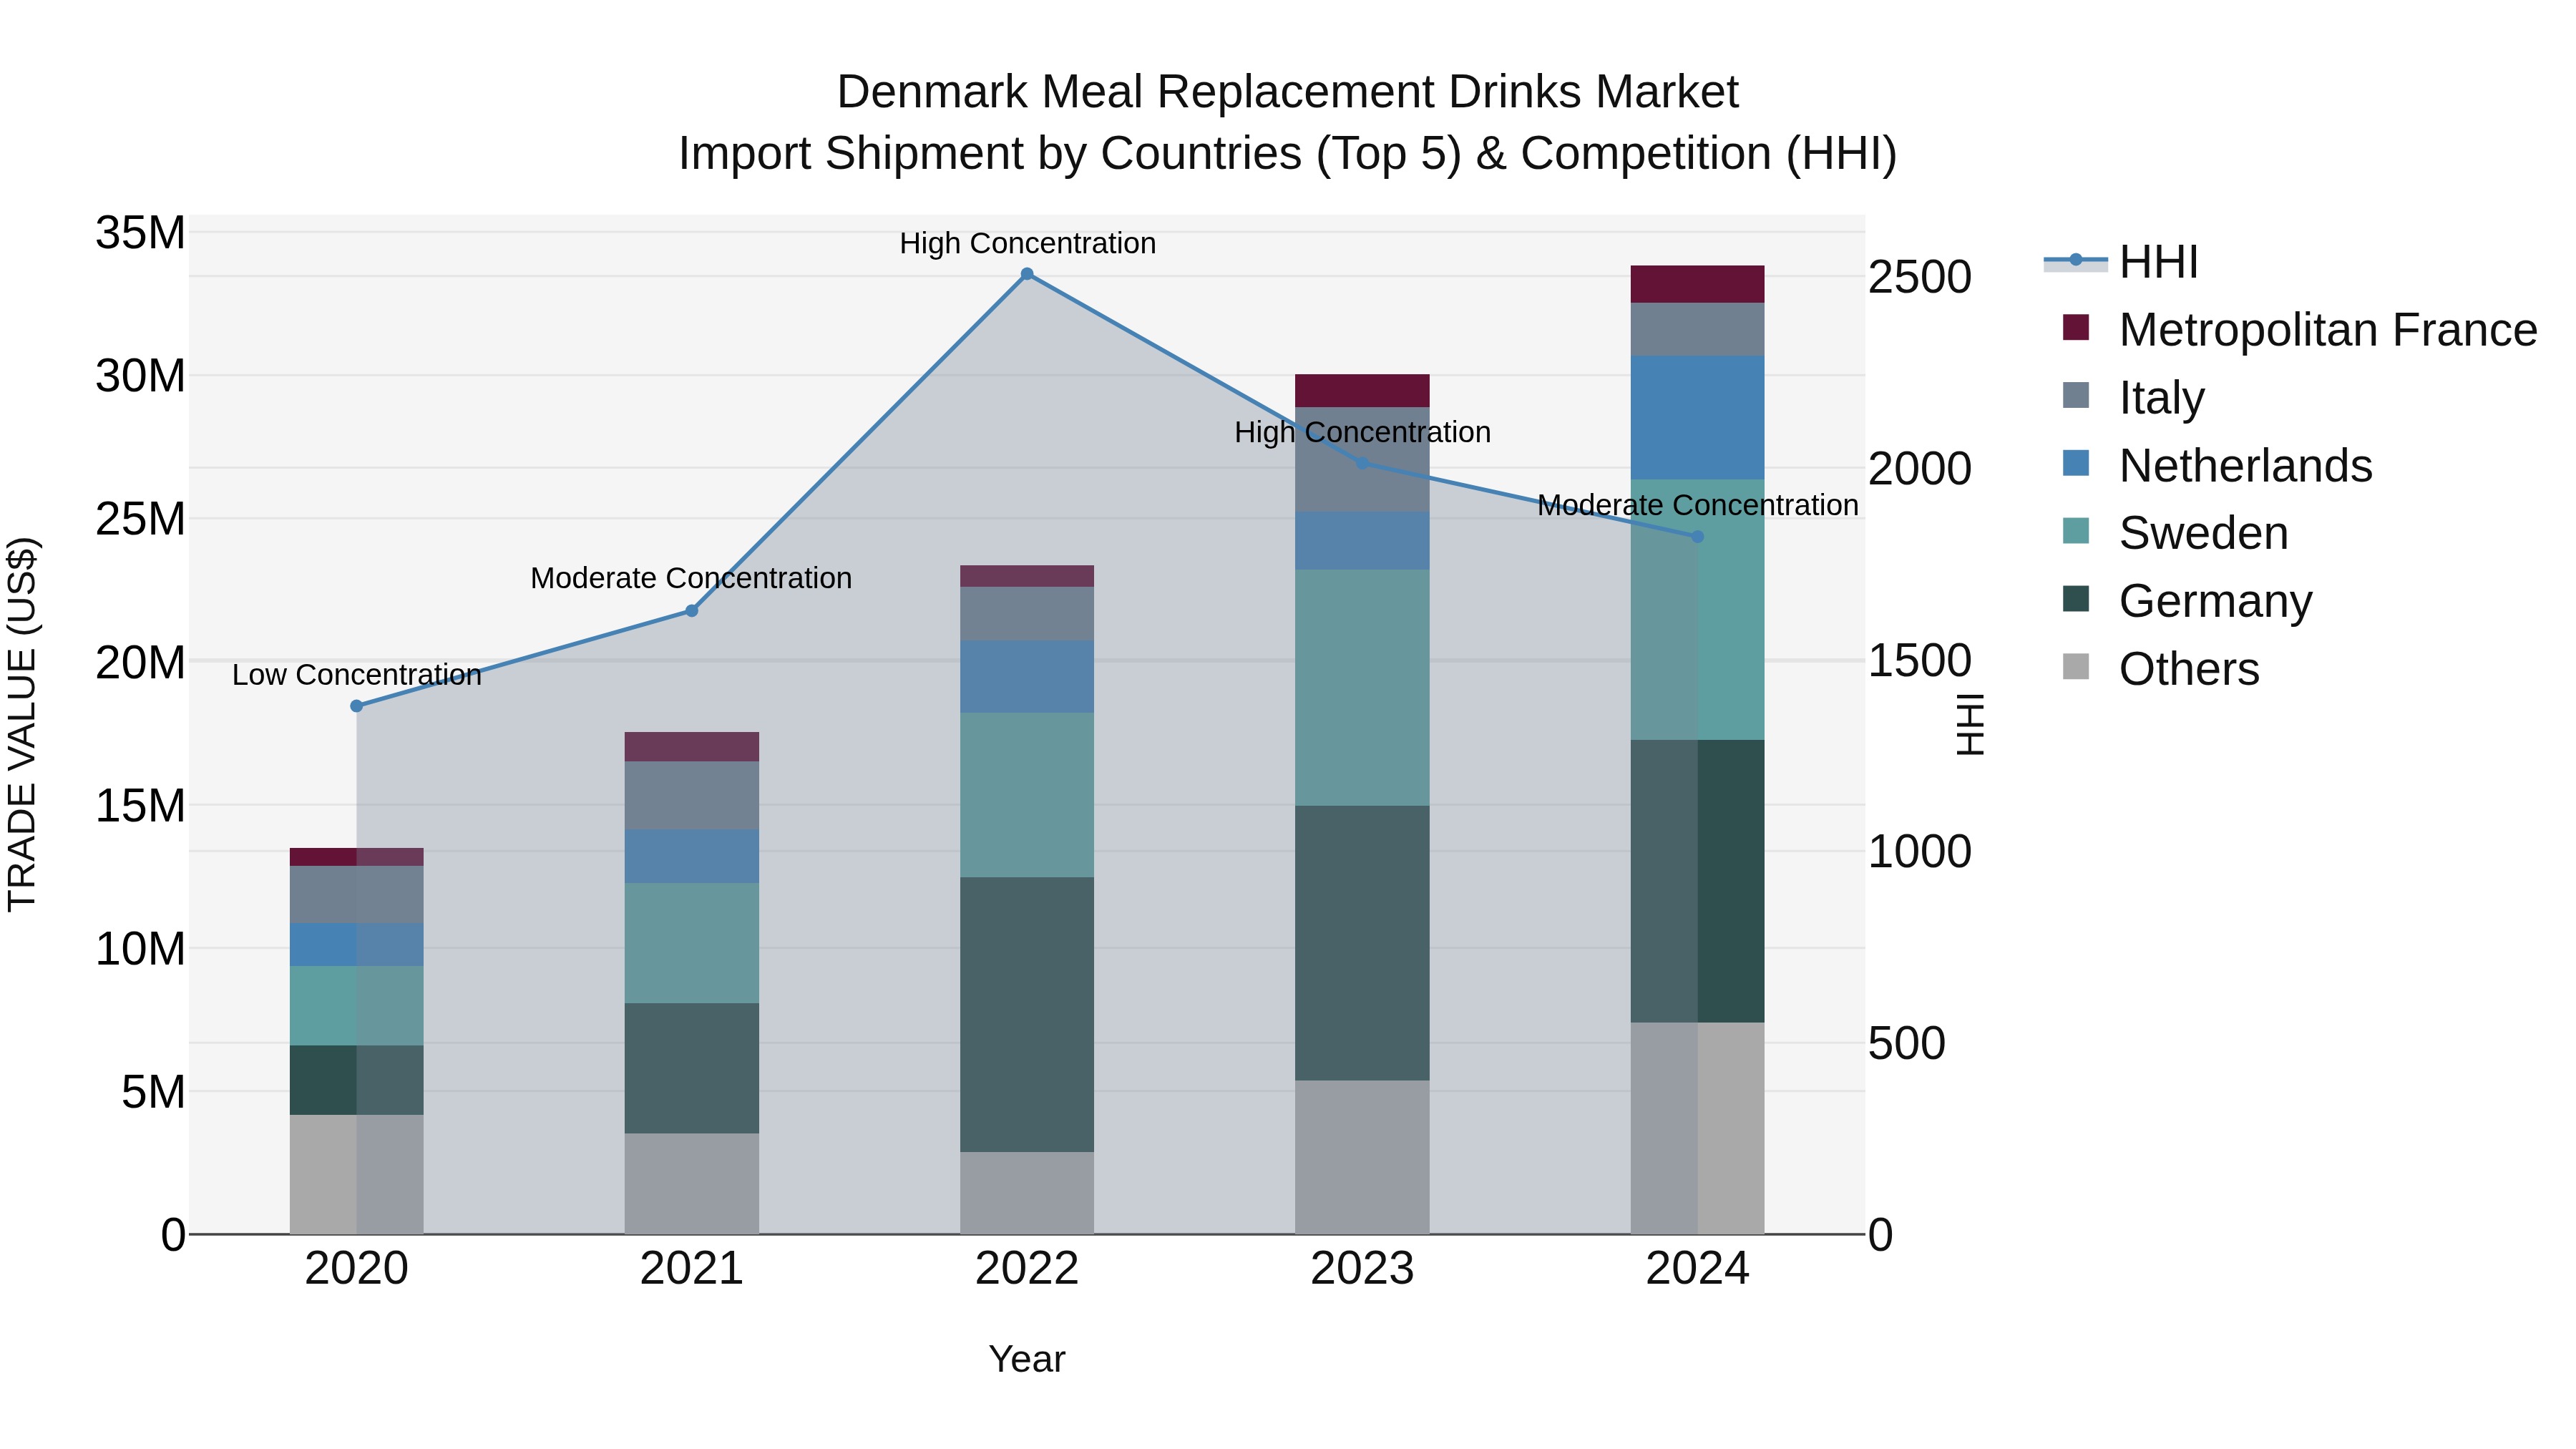The width and height of the screenshot is (2576, 1449).
Task: Click the 35M y-axis tick label
Action: [x=140, y=233]
